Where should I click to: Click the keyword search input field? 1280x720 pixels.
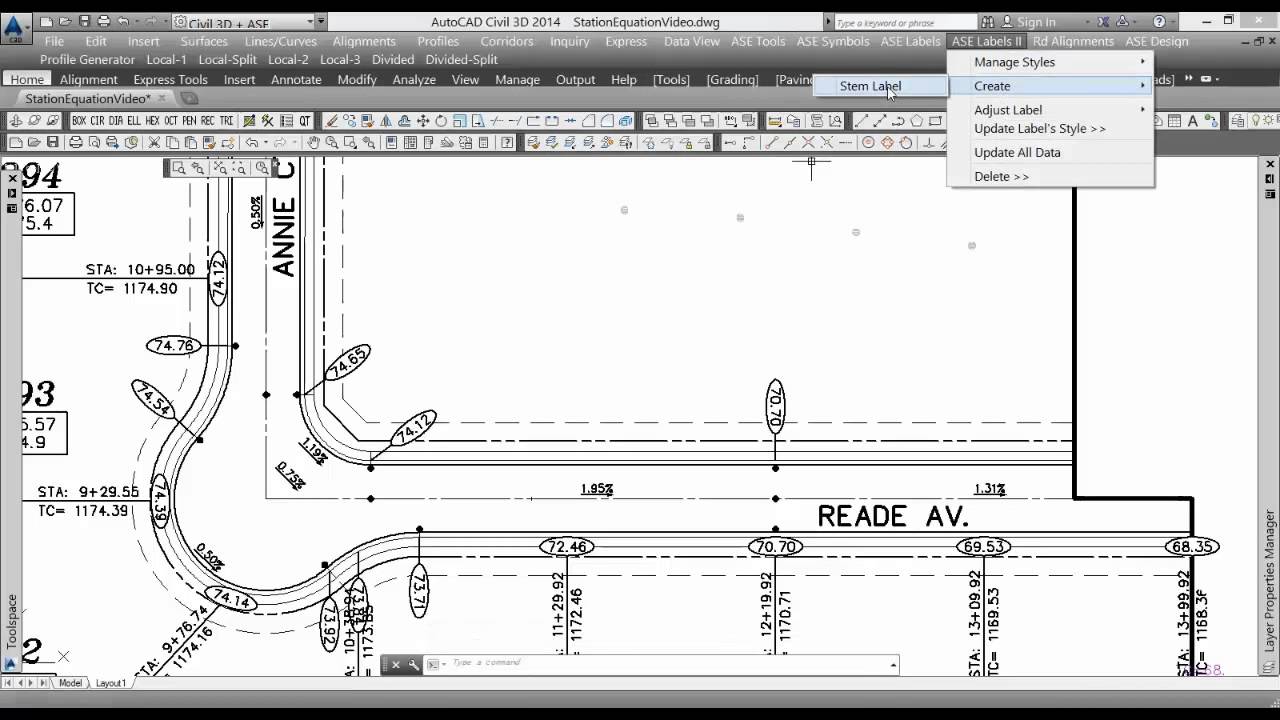906,22
